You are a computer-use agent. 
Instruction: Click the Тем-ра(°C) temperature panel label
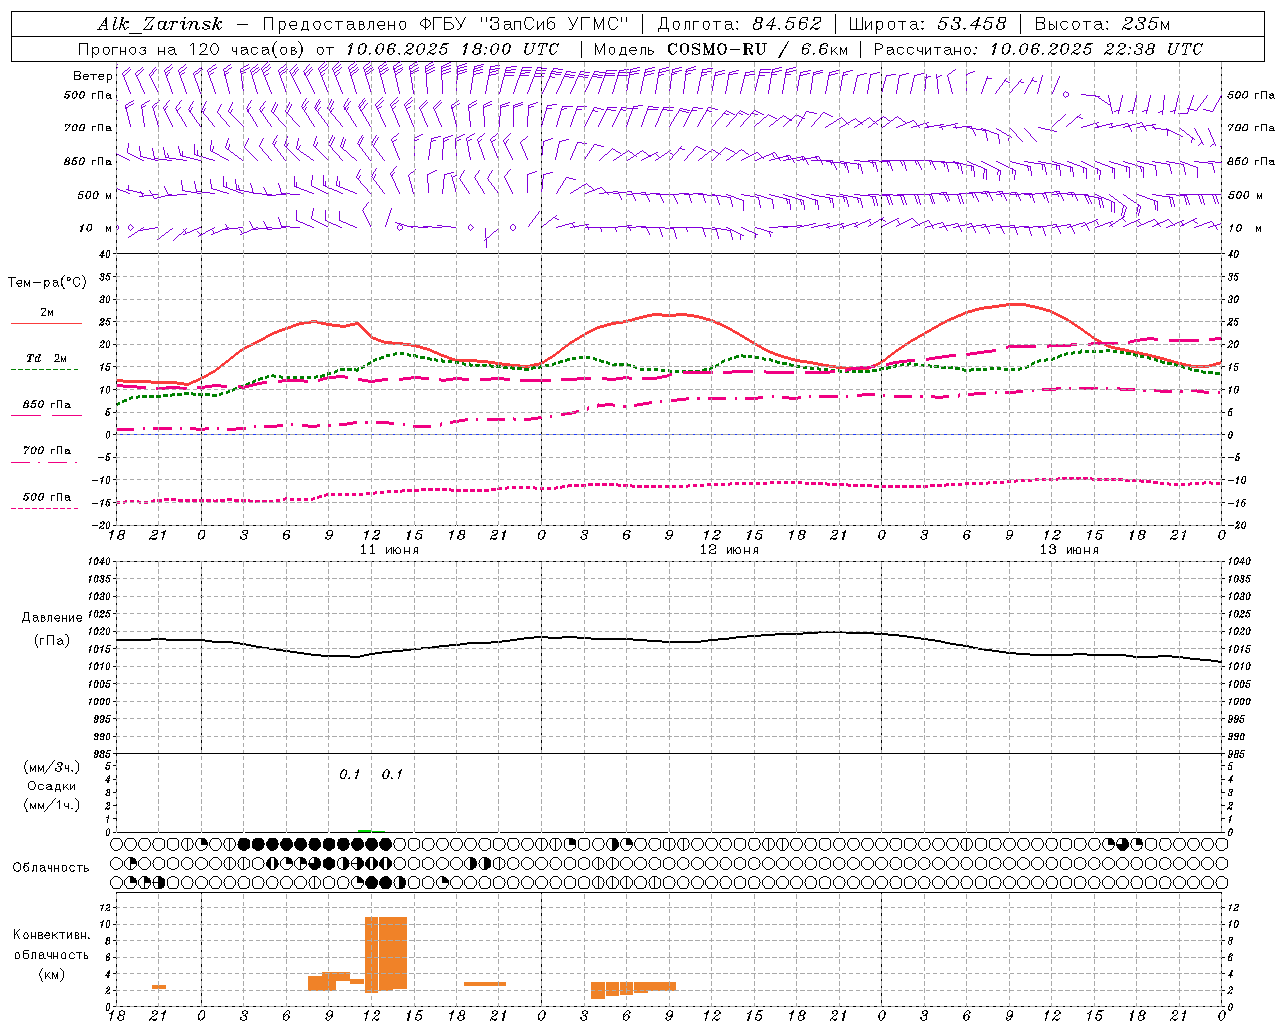pyautogui.click(x=47, y=283)
